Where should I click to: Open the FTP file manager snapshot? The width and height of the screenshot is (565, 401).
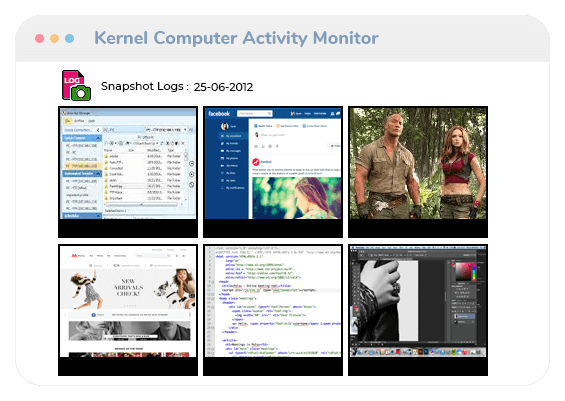(x=128, y=172)
